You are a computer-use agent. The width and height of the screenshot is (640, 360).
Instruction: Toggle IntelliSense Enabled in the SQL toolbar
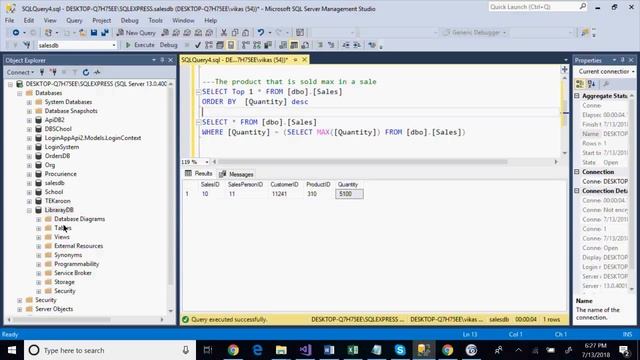point(231,45)
